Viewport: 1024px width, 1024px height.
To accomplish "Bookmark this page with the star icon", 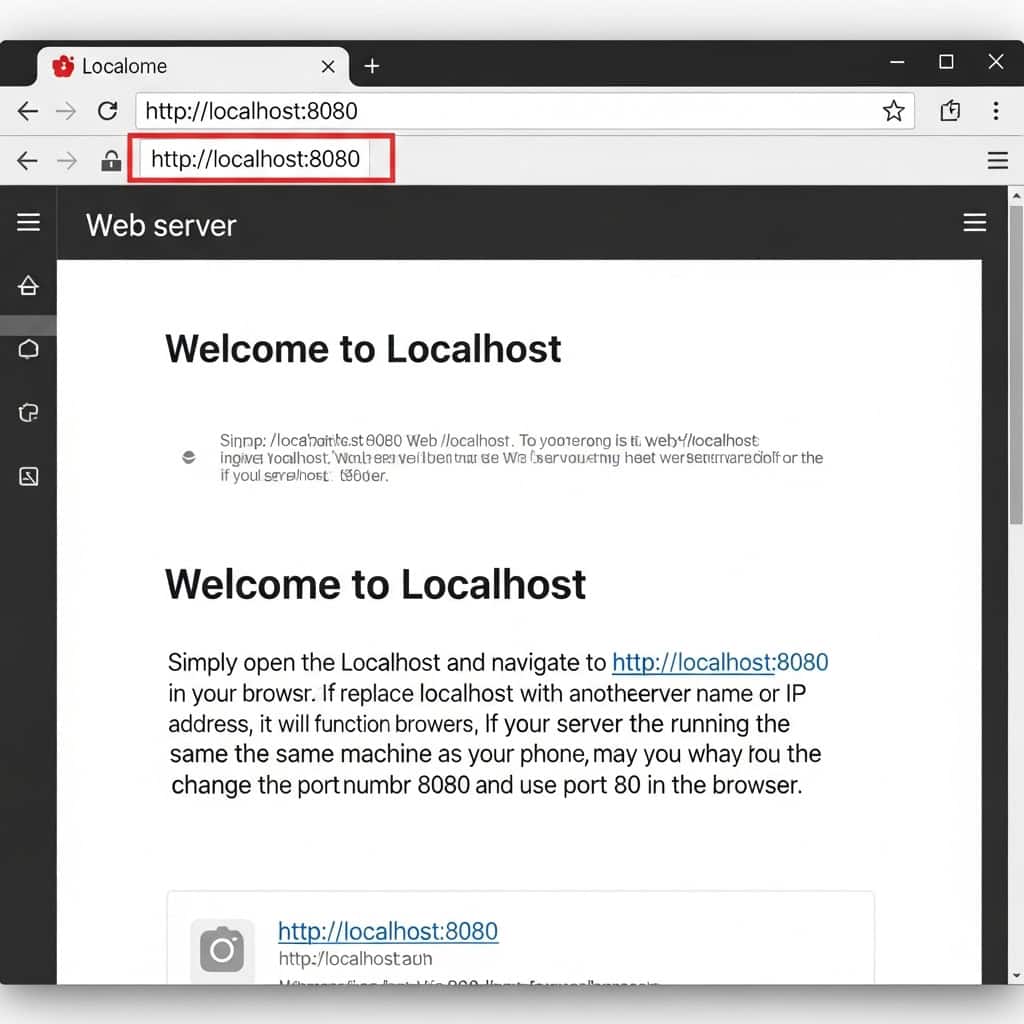I will (893, 111).
